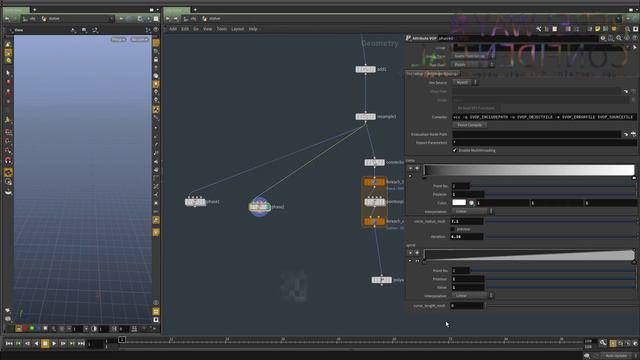
Task: Click the Evaluation Node Path input field
Action: [x=536, y=134]
